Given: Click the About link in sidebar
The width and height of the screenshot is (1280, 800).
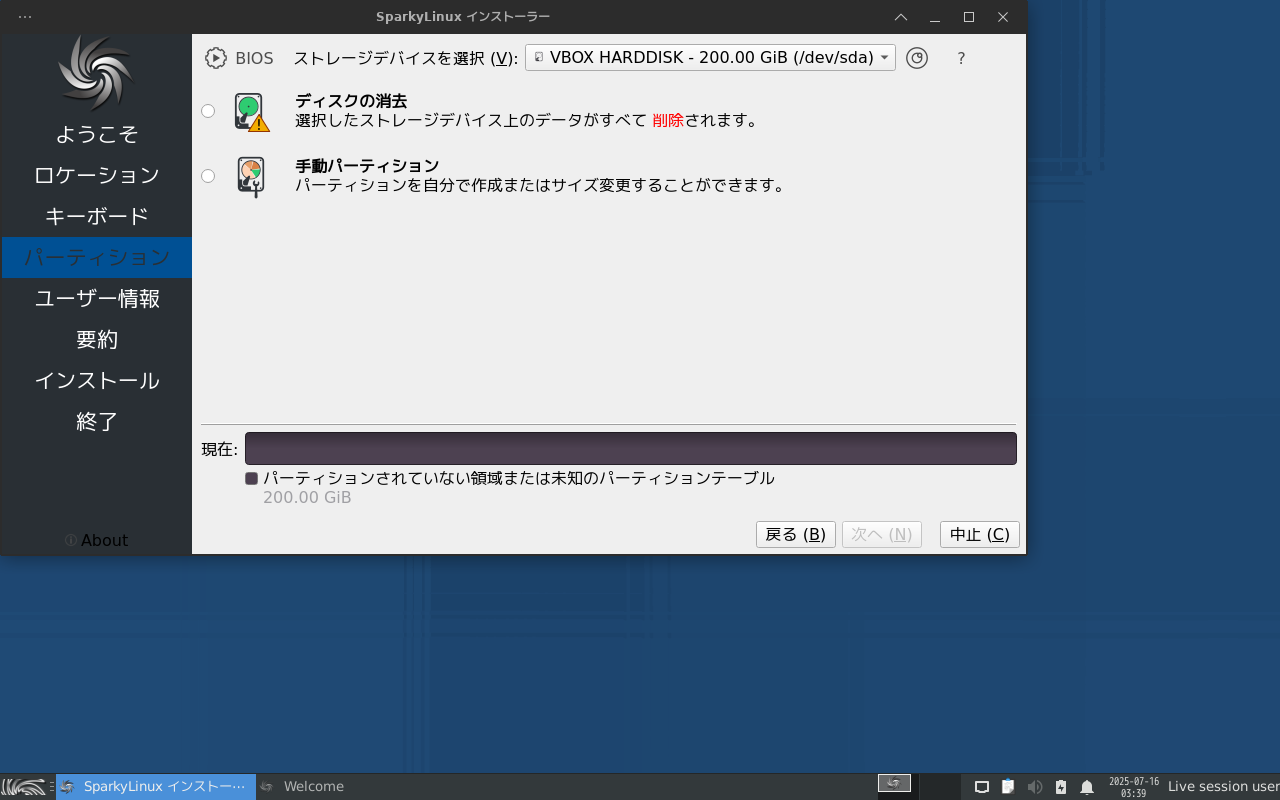Looking at the screenshot, I should (96, 540).
